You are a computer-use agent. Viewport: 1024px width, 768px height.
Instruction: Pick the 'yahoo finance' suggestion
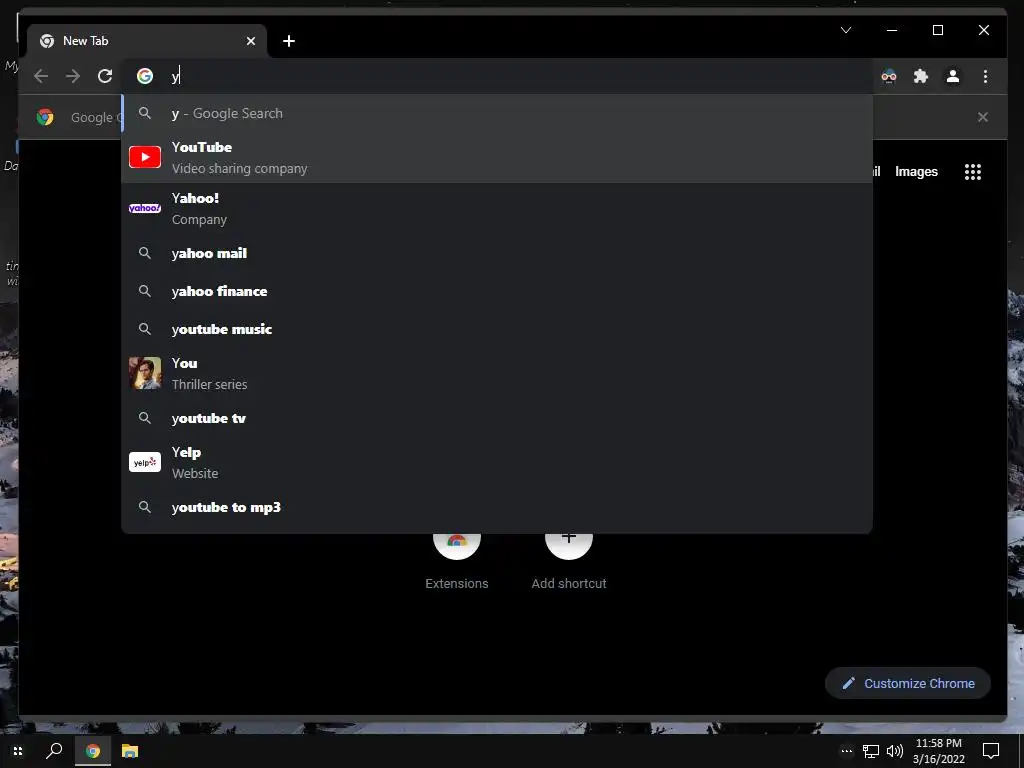497,291
